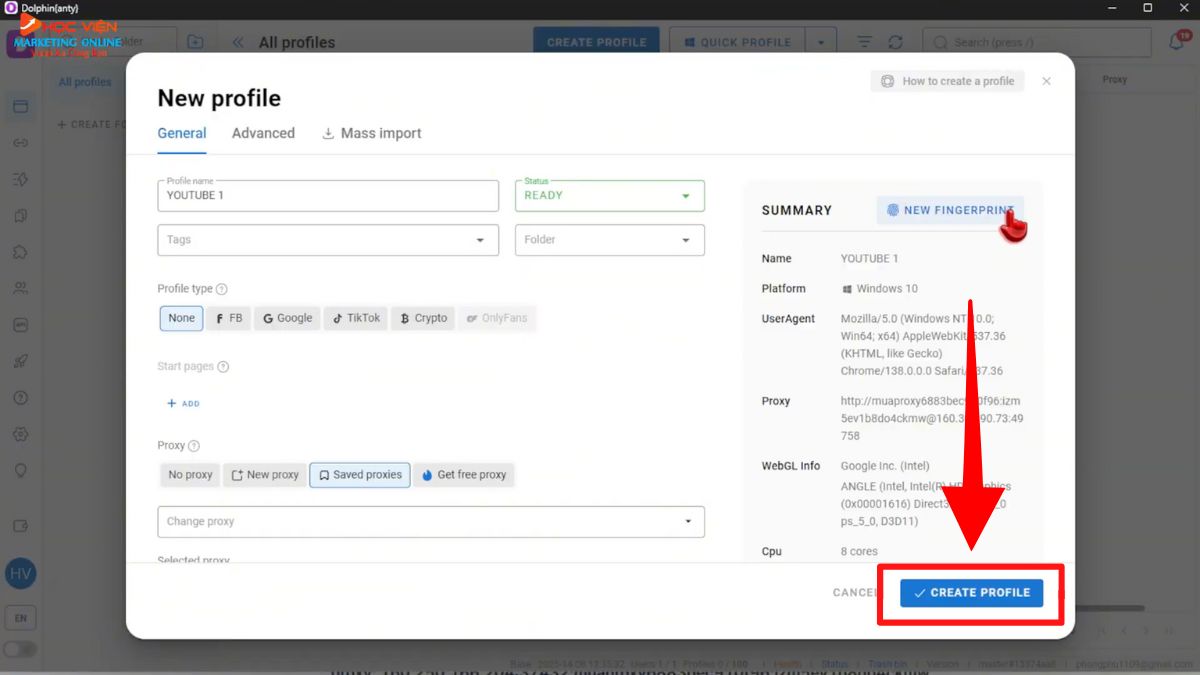This screenshot has height=675, width=1200.
Task: Edit the Profile name field
Action: [328, 196]
